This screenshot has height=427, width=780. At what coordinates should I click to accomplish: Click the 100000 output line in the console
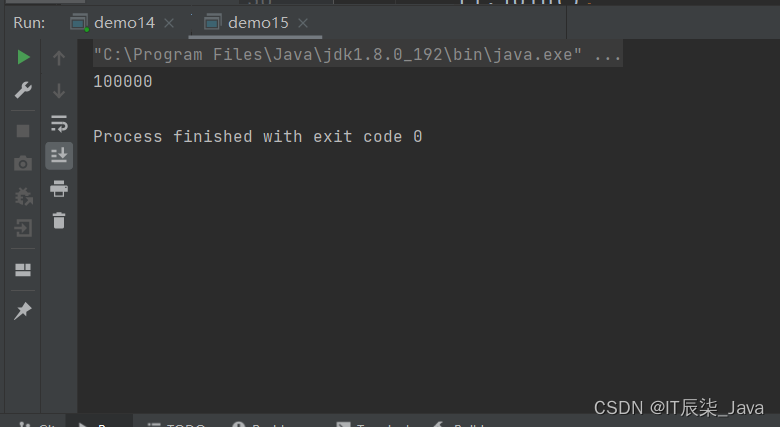[123, 82]
